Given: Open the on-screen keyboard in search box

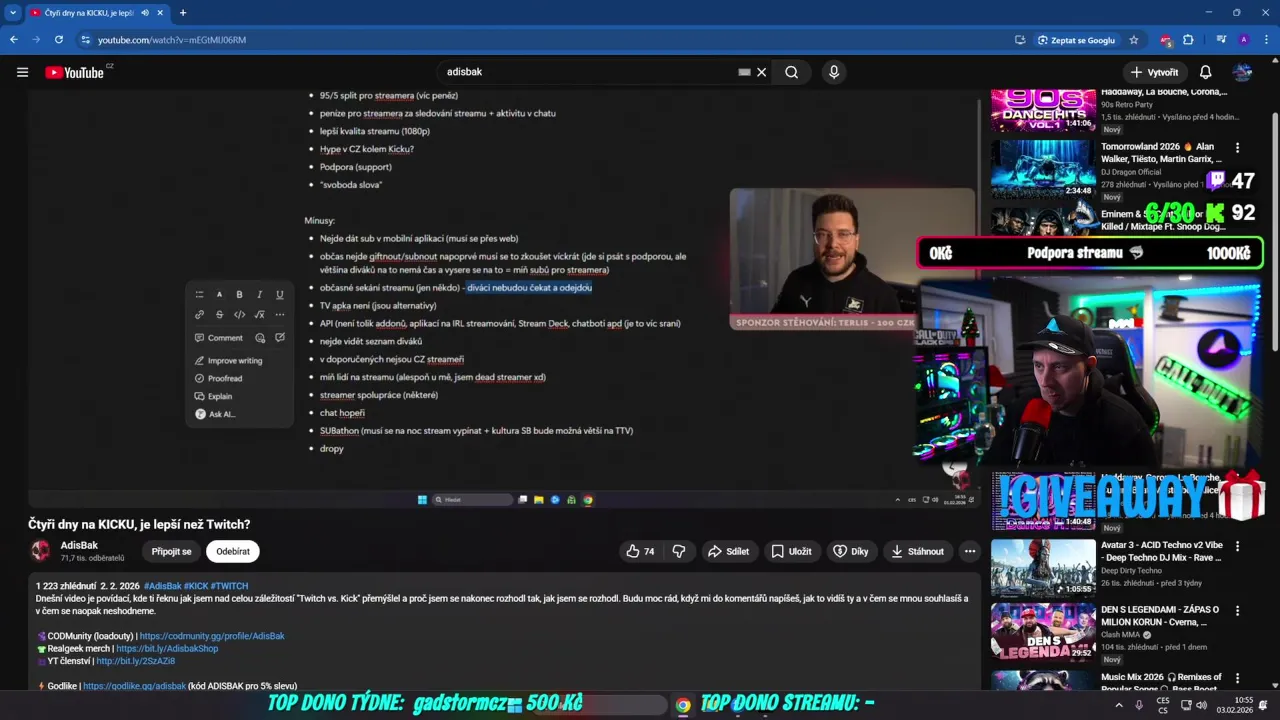Looking at the screenshot, I should tap(744, 72).
